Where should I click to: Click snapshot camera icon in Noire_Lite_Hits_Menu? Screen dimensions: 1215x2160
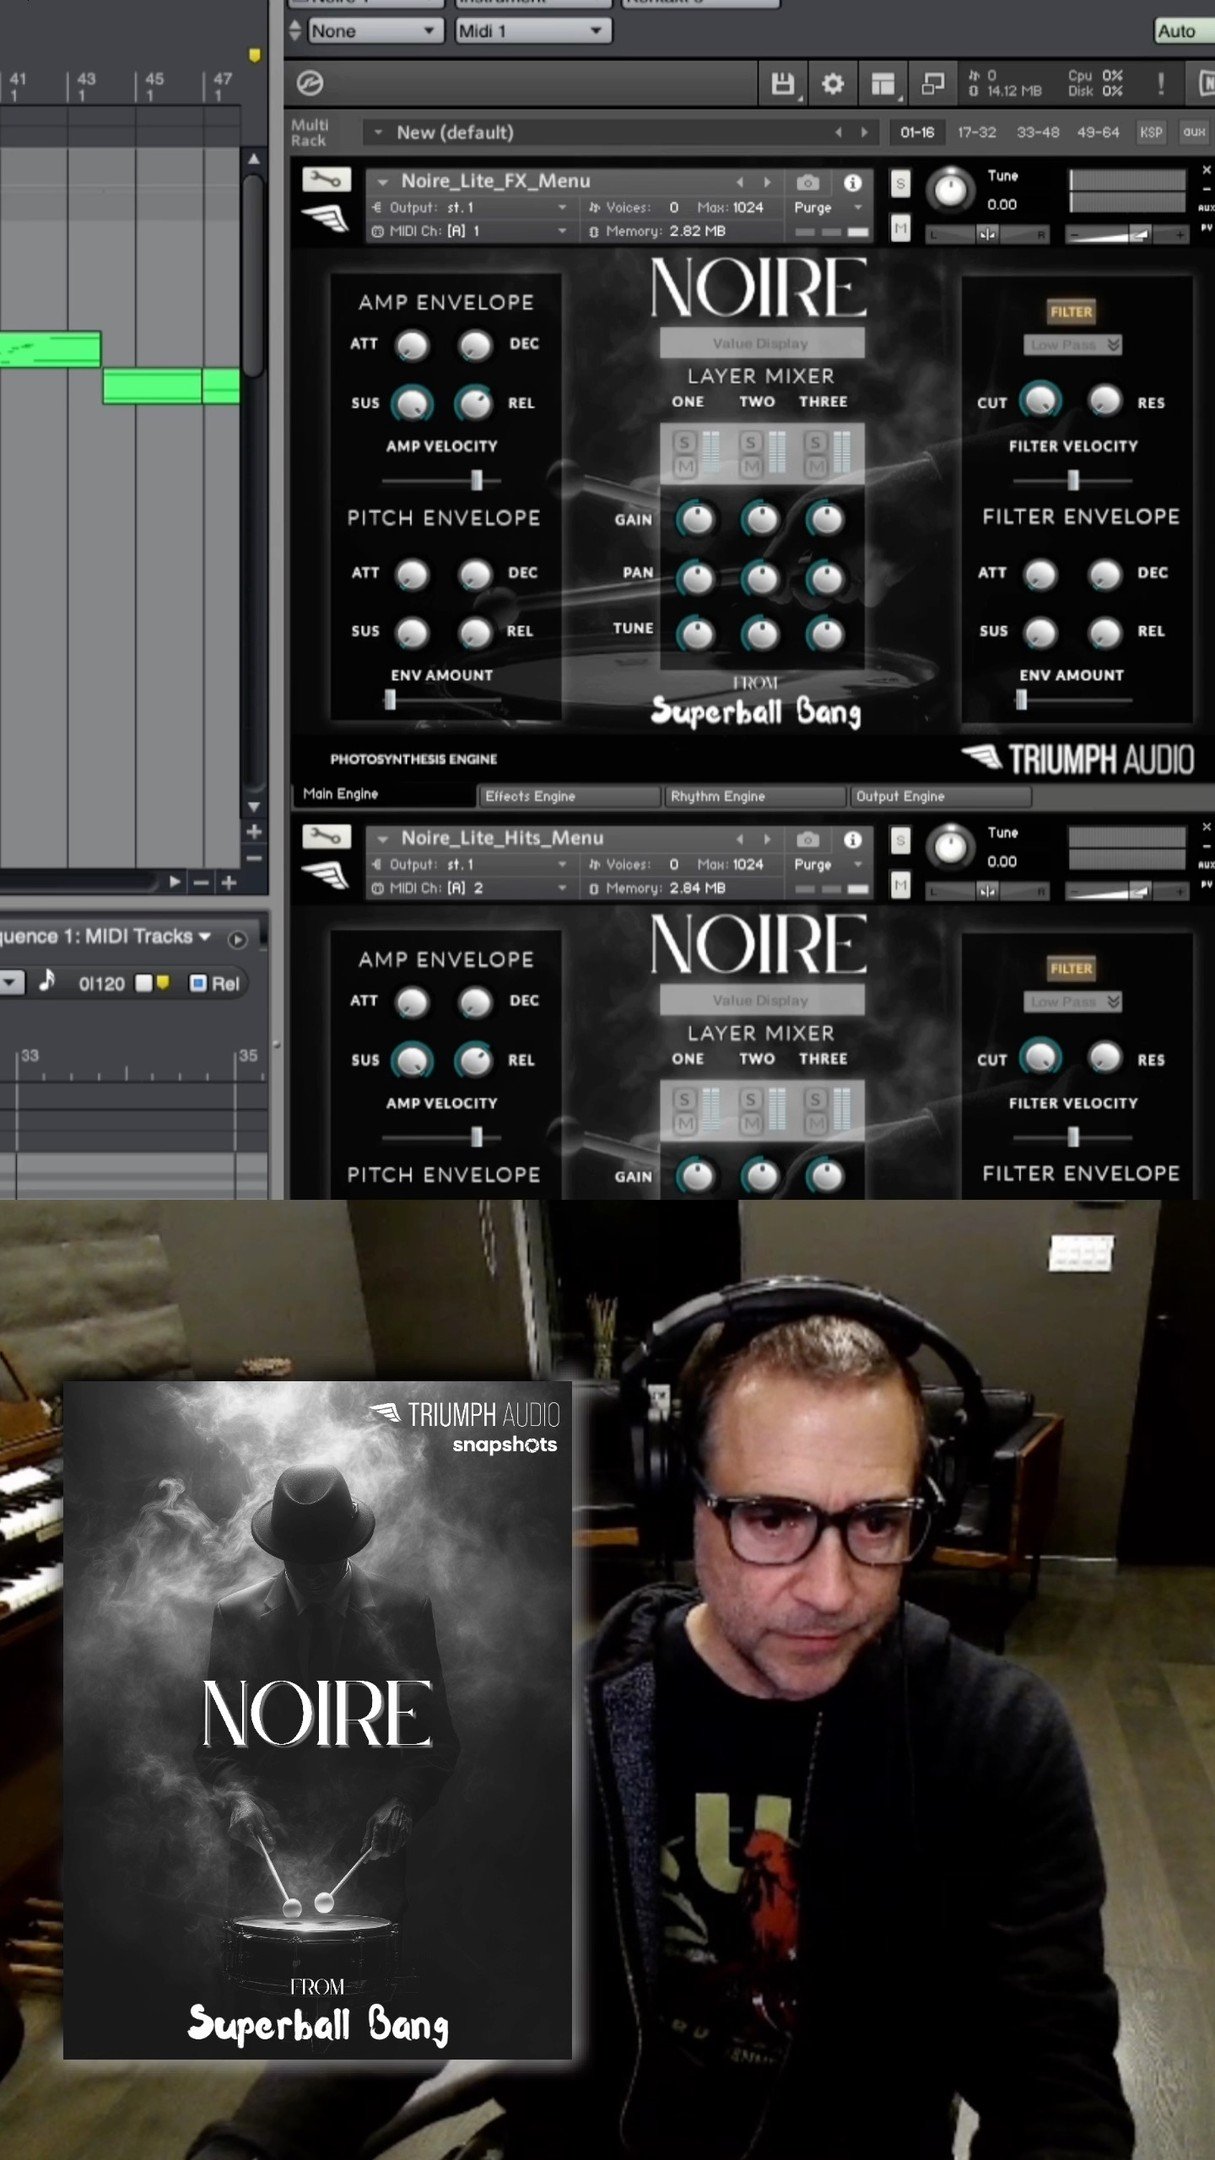pyautogui.click(x=808, y=839)
